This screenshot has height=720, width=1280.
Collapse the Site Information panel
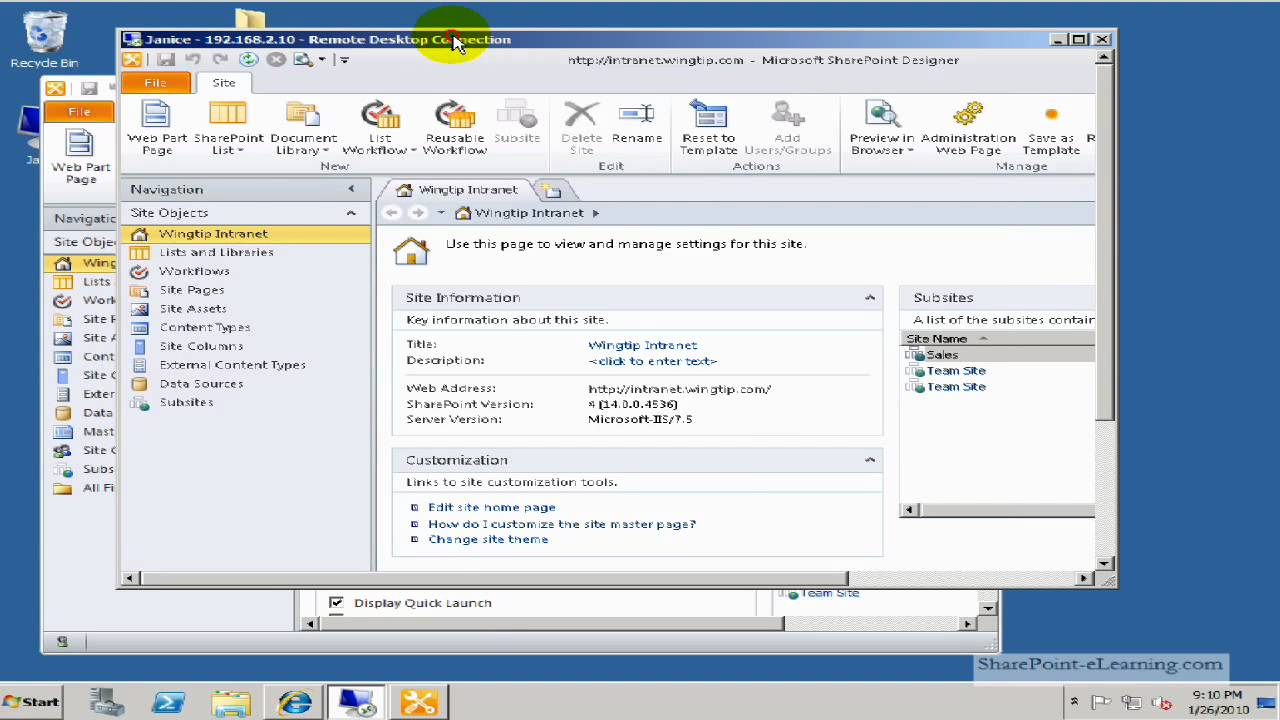870,297
